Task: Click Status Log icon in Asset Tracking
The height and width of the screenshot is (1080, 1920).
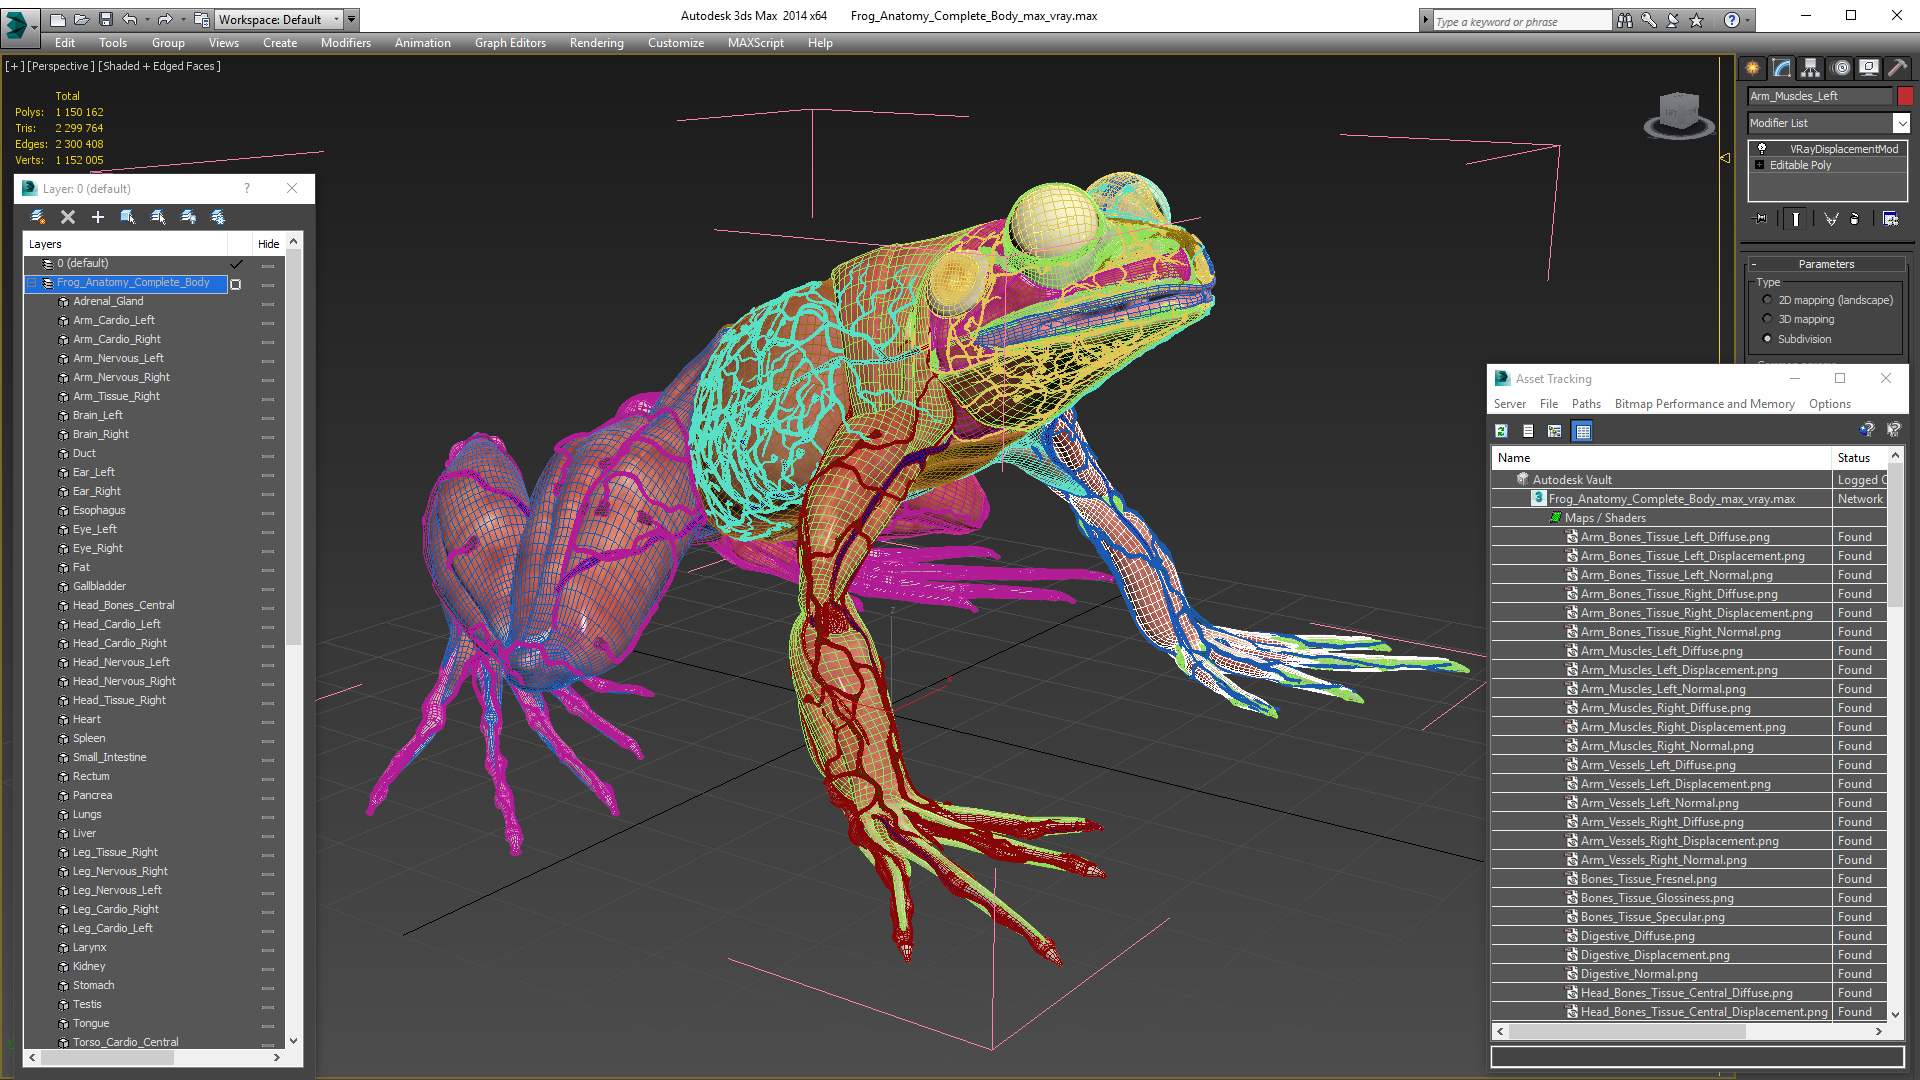Action: tap(1528, 431)
